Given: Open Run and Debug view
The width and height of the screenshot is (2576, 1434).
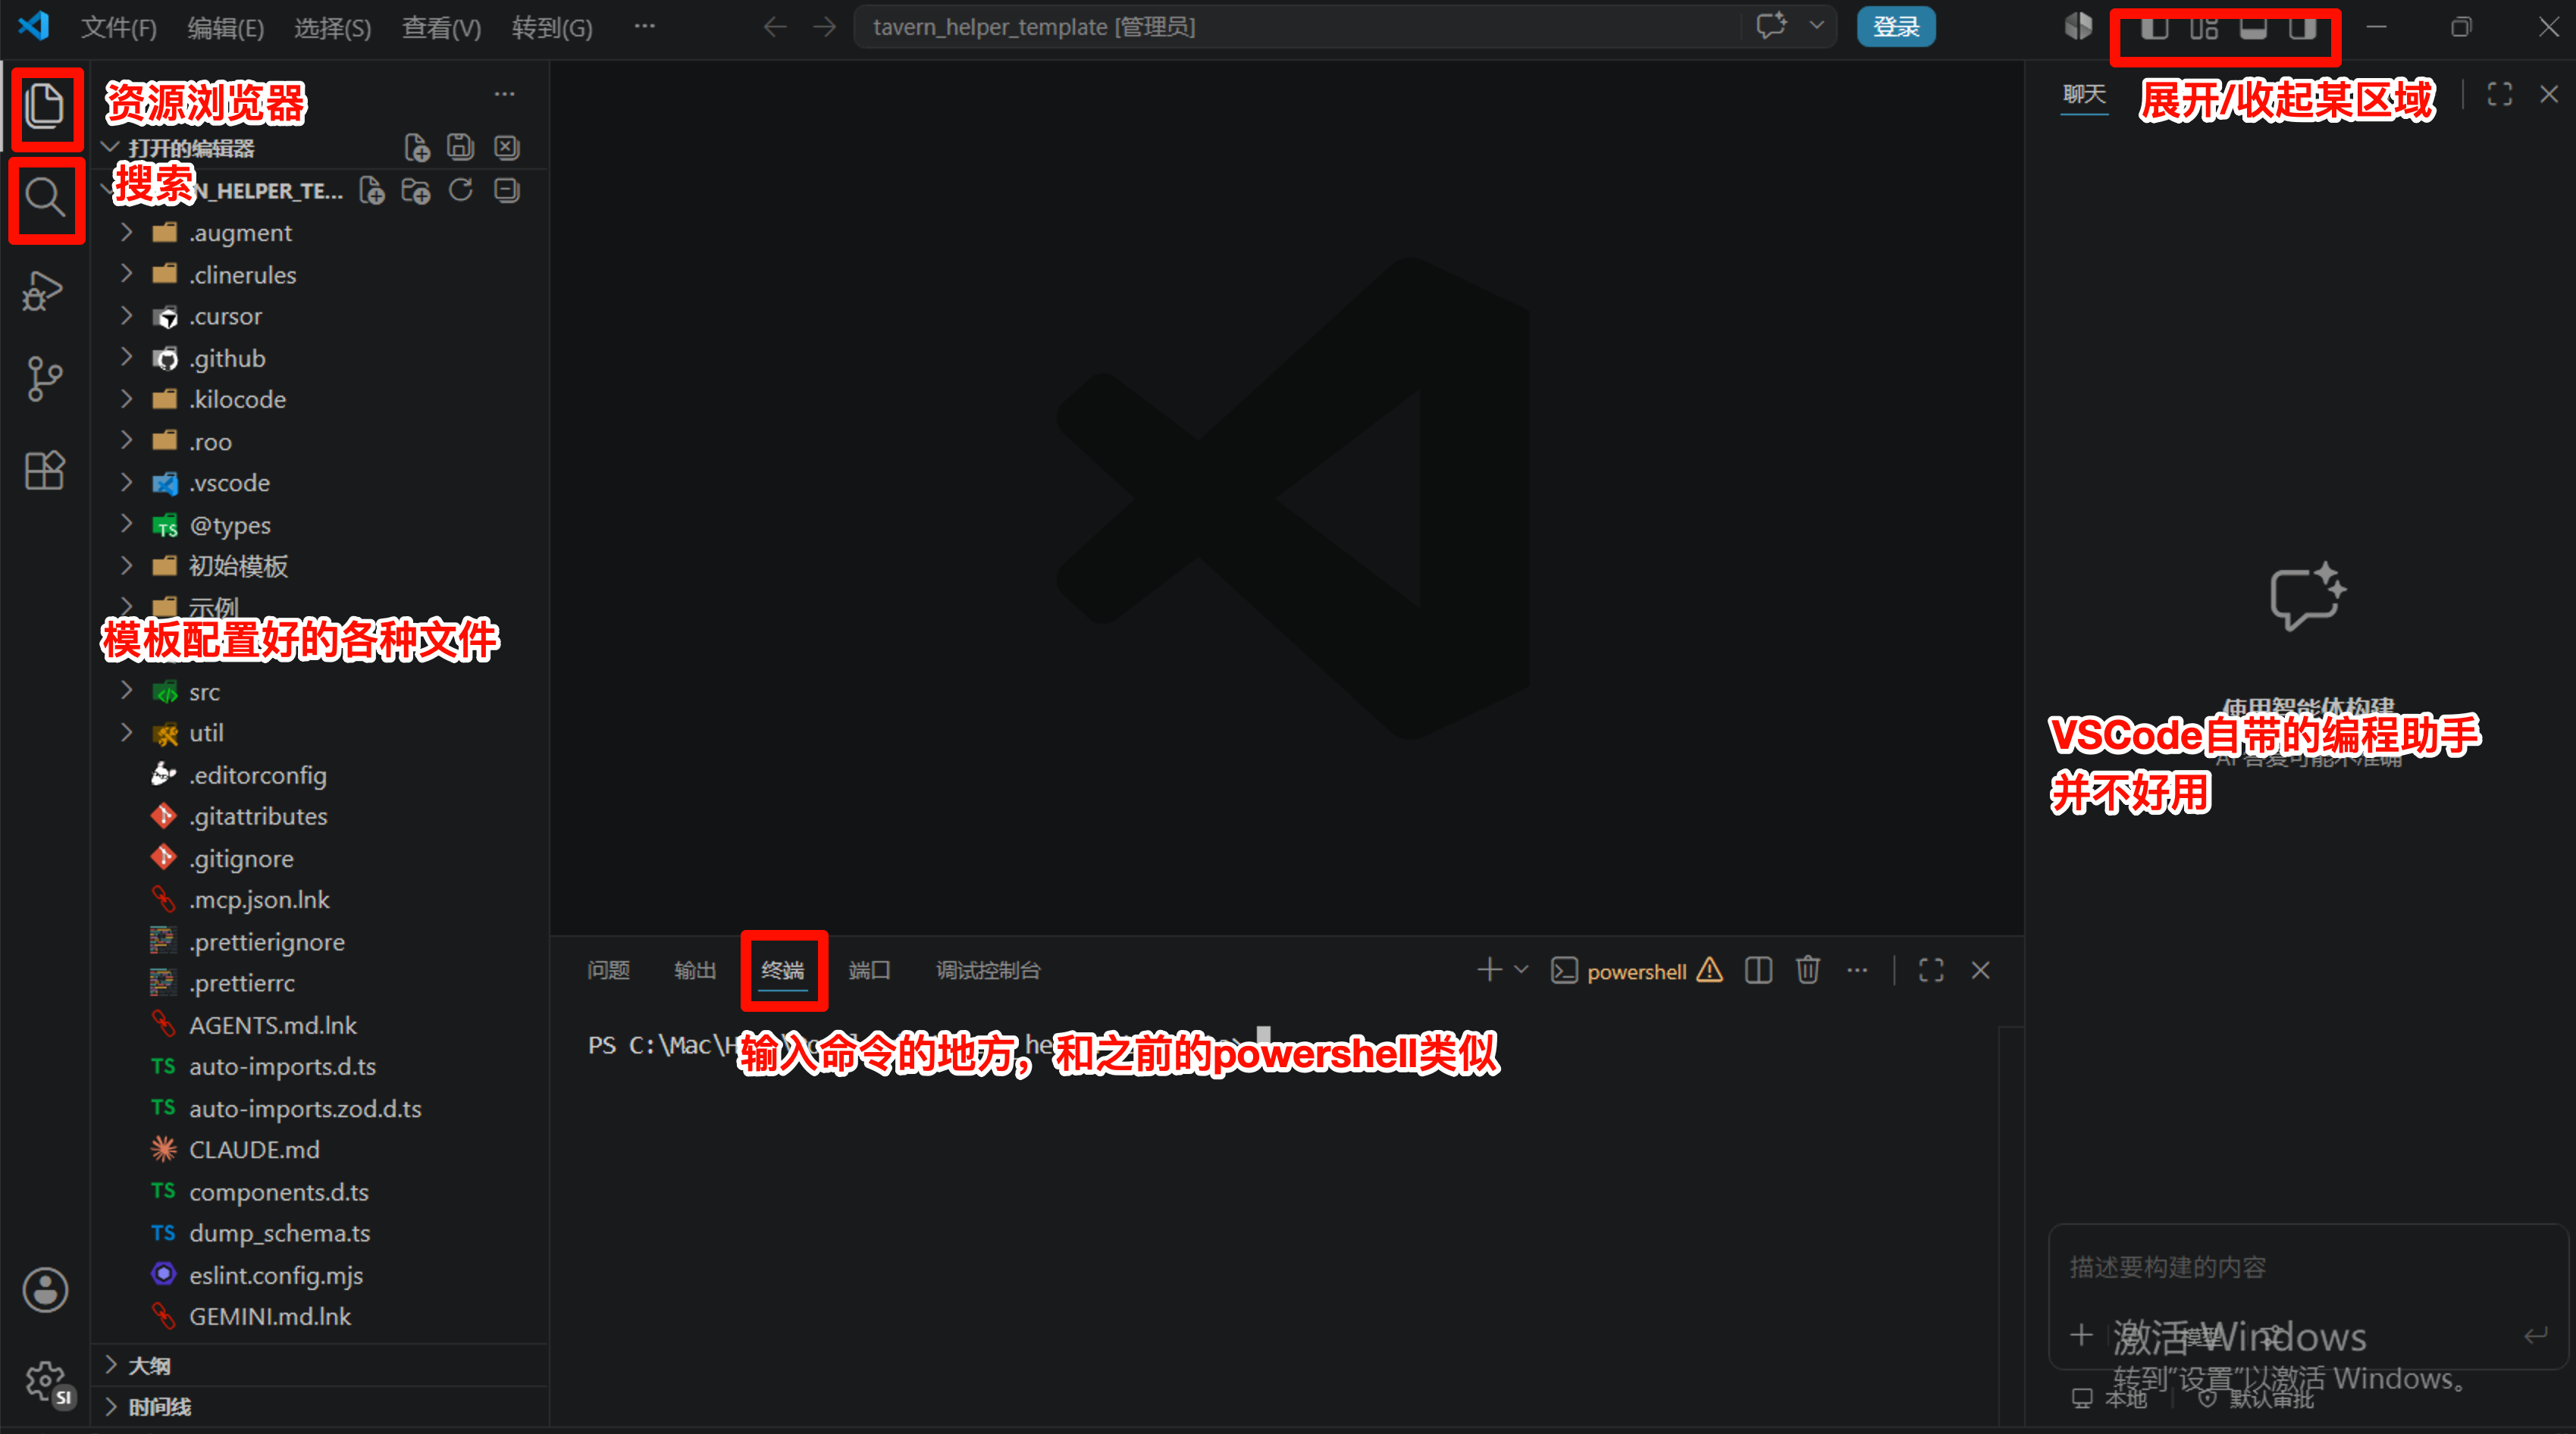Looking at the screenshot, I should click(44, 290).
